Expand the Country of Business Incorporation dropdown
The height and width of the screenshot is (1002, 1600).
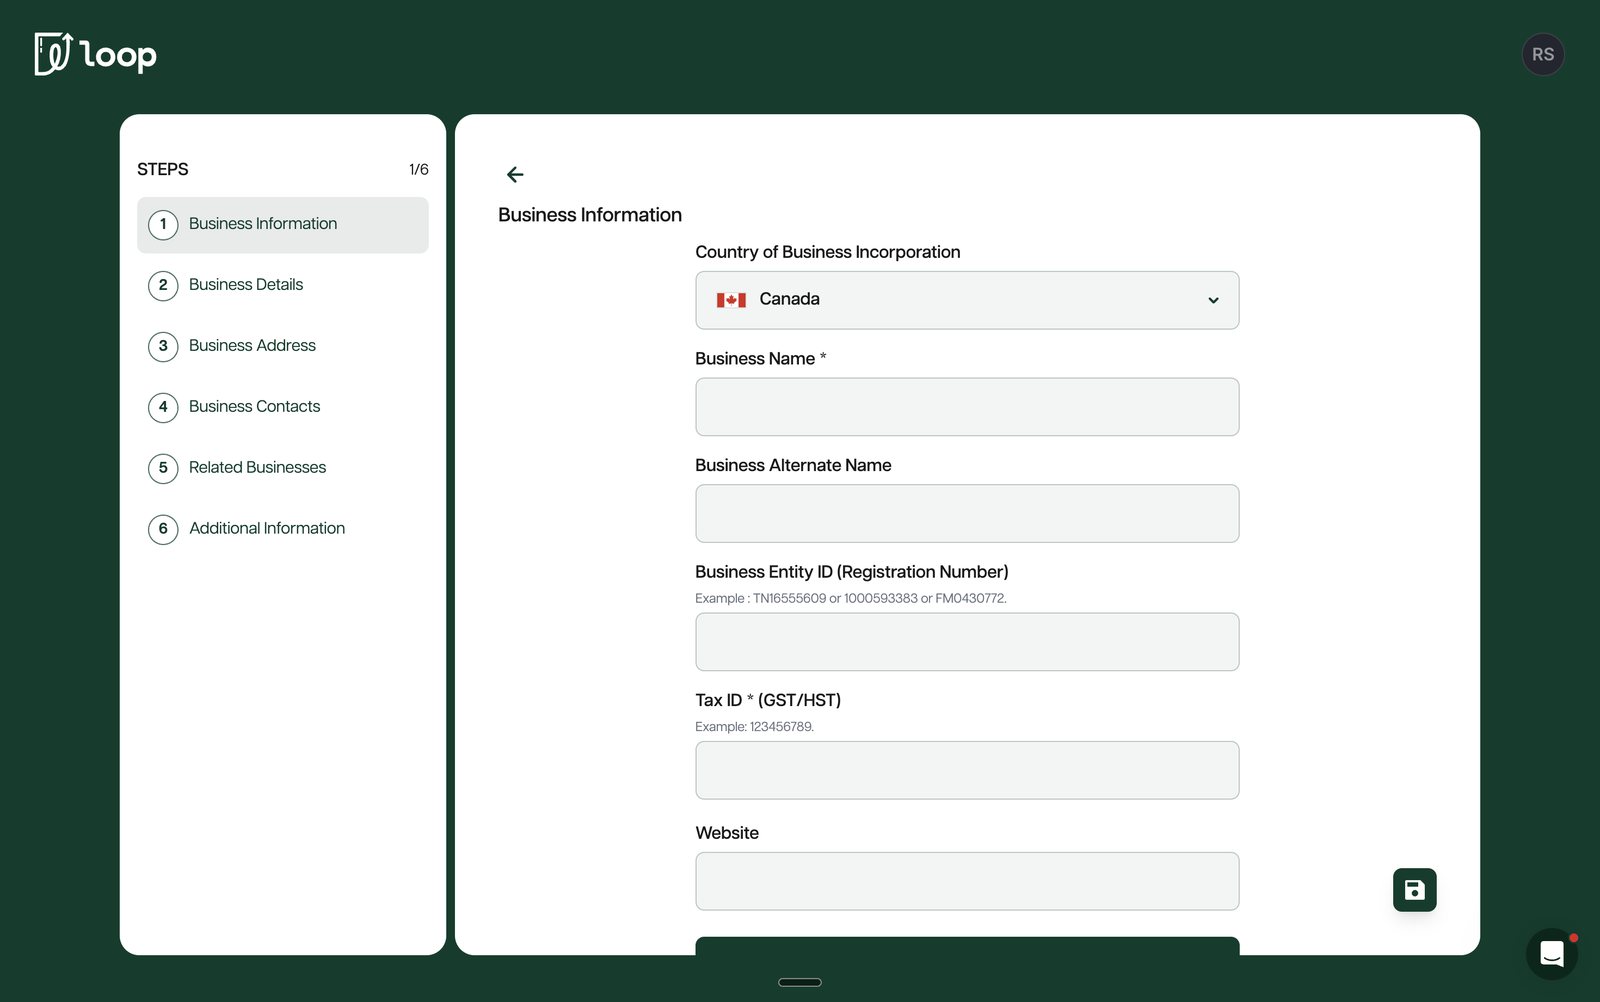[x=967, y=300]
